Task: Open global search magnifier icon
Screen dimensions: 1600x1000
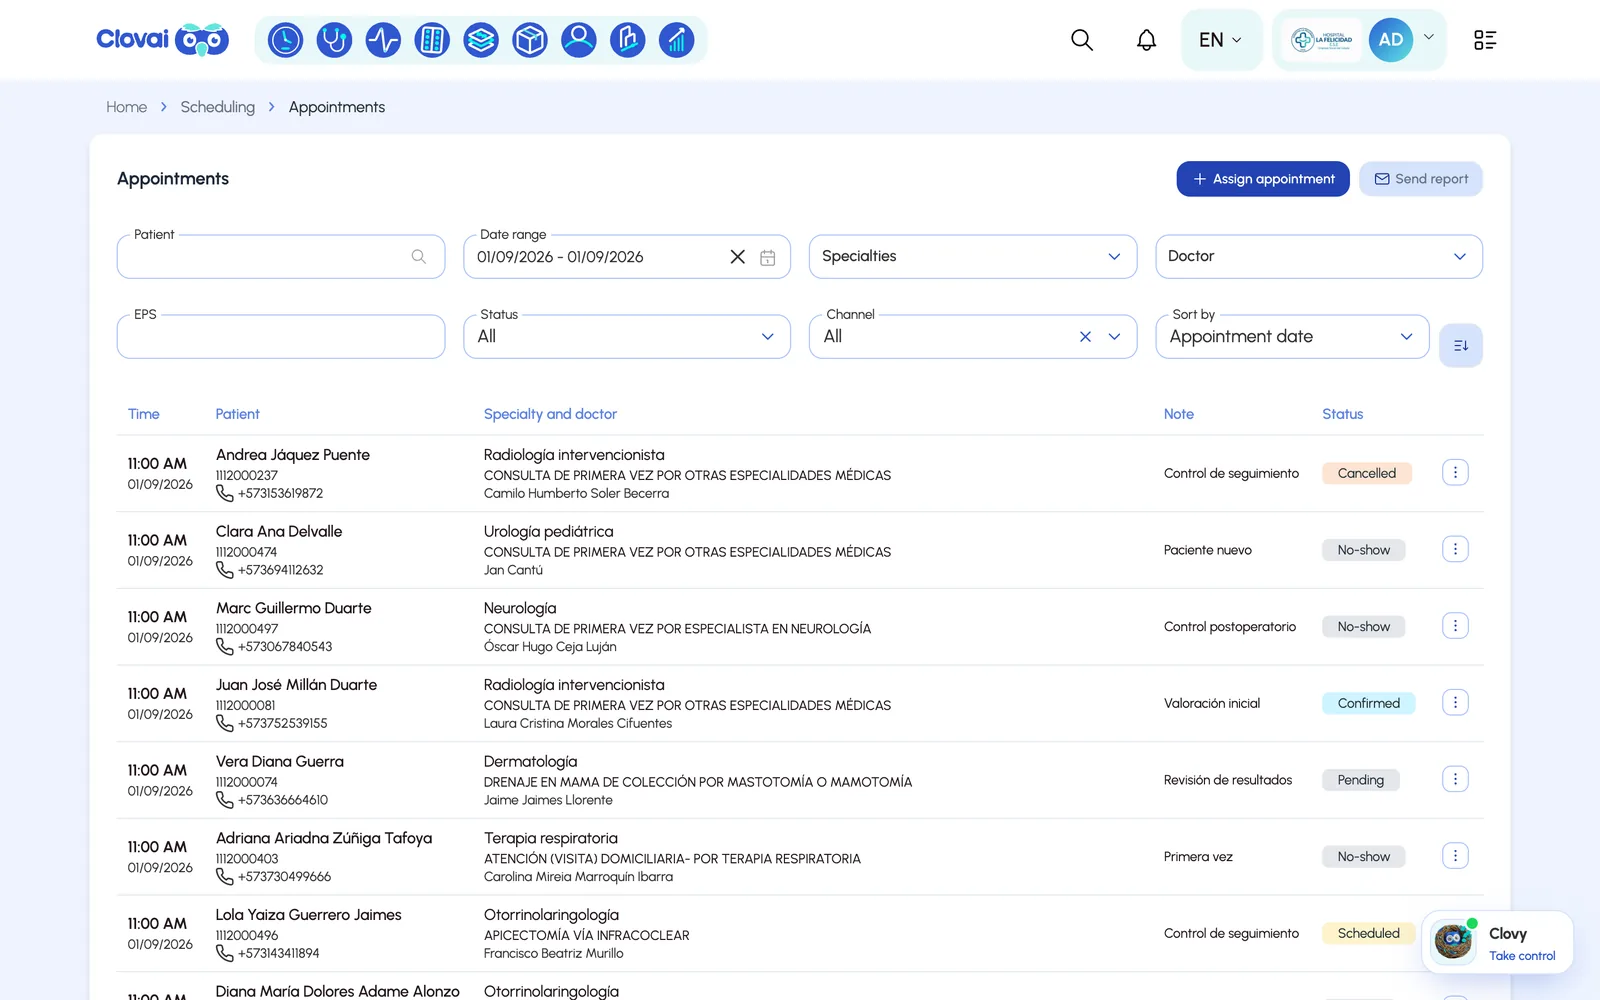Action: coord(1082,40)
